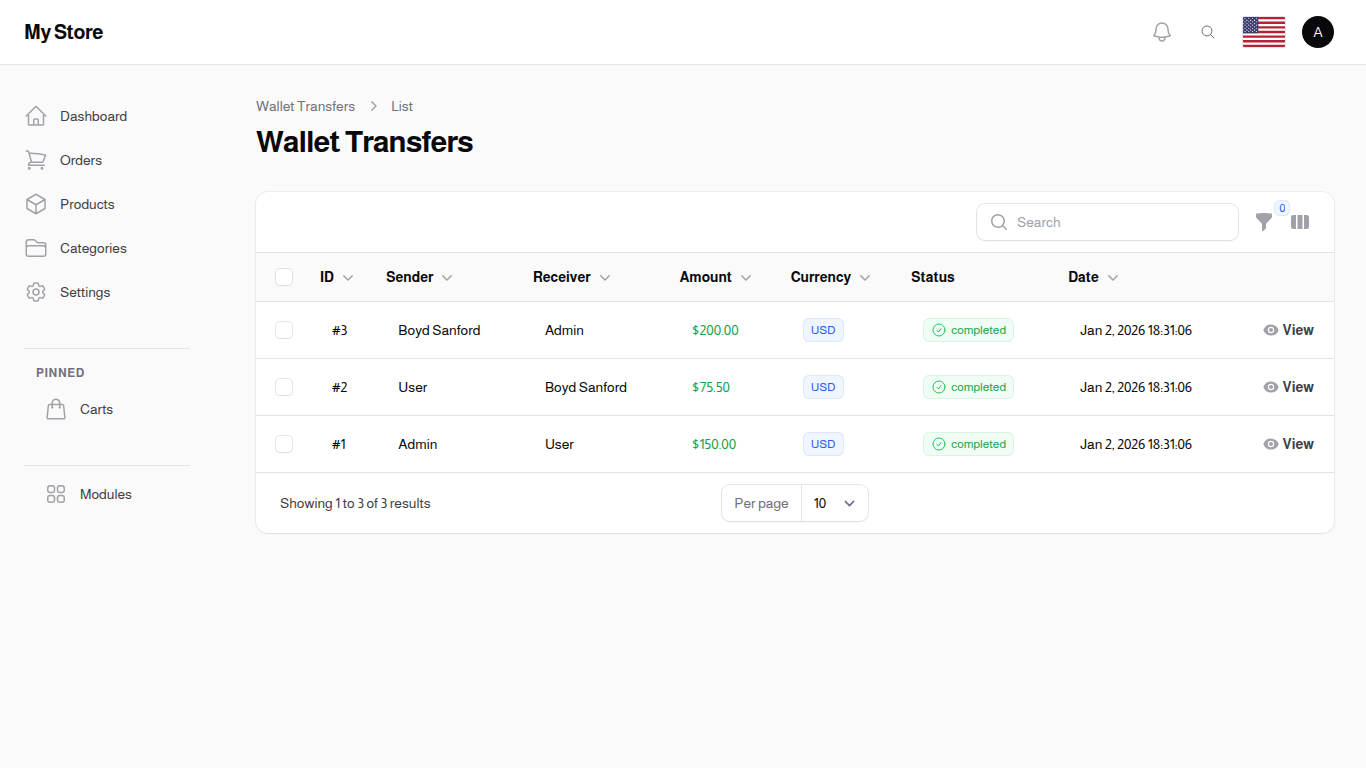The image size is (1366, 768).
Task: Click the notification bell icon
Action: click(x=1162, y=31)
